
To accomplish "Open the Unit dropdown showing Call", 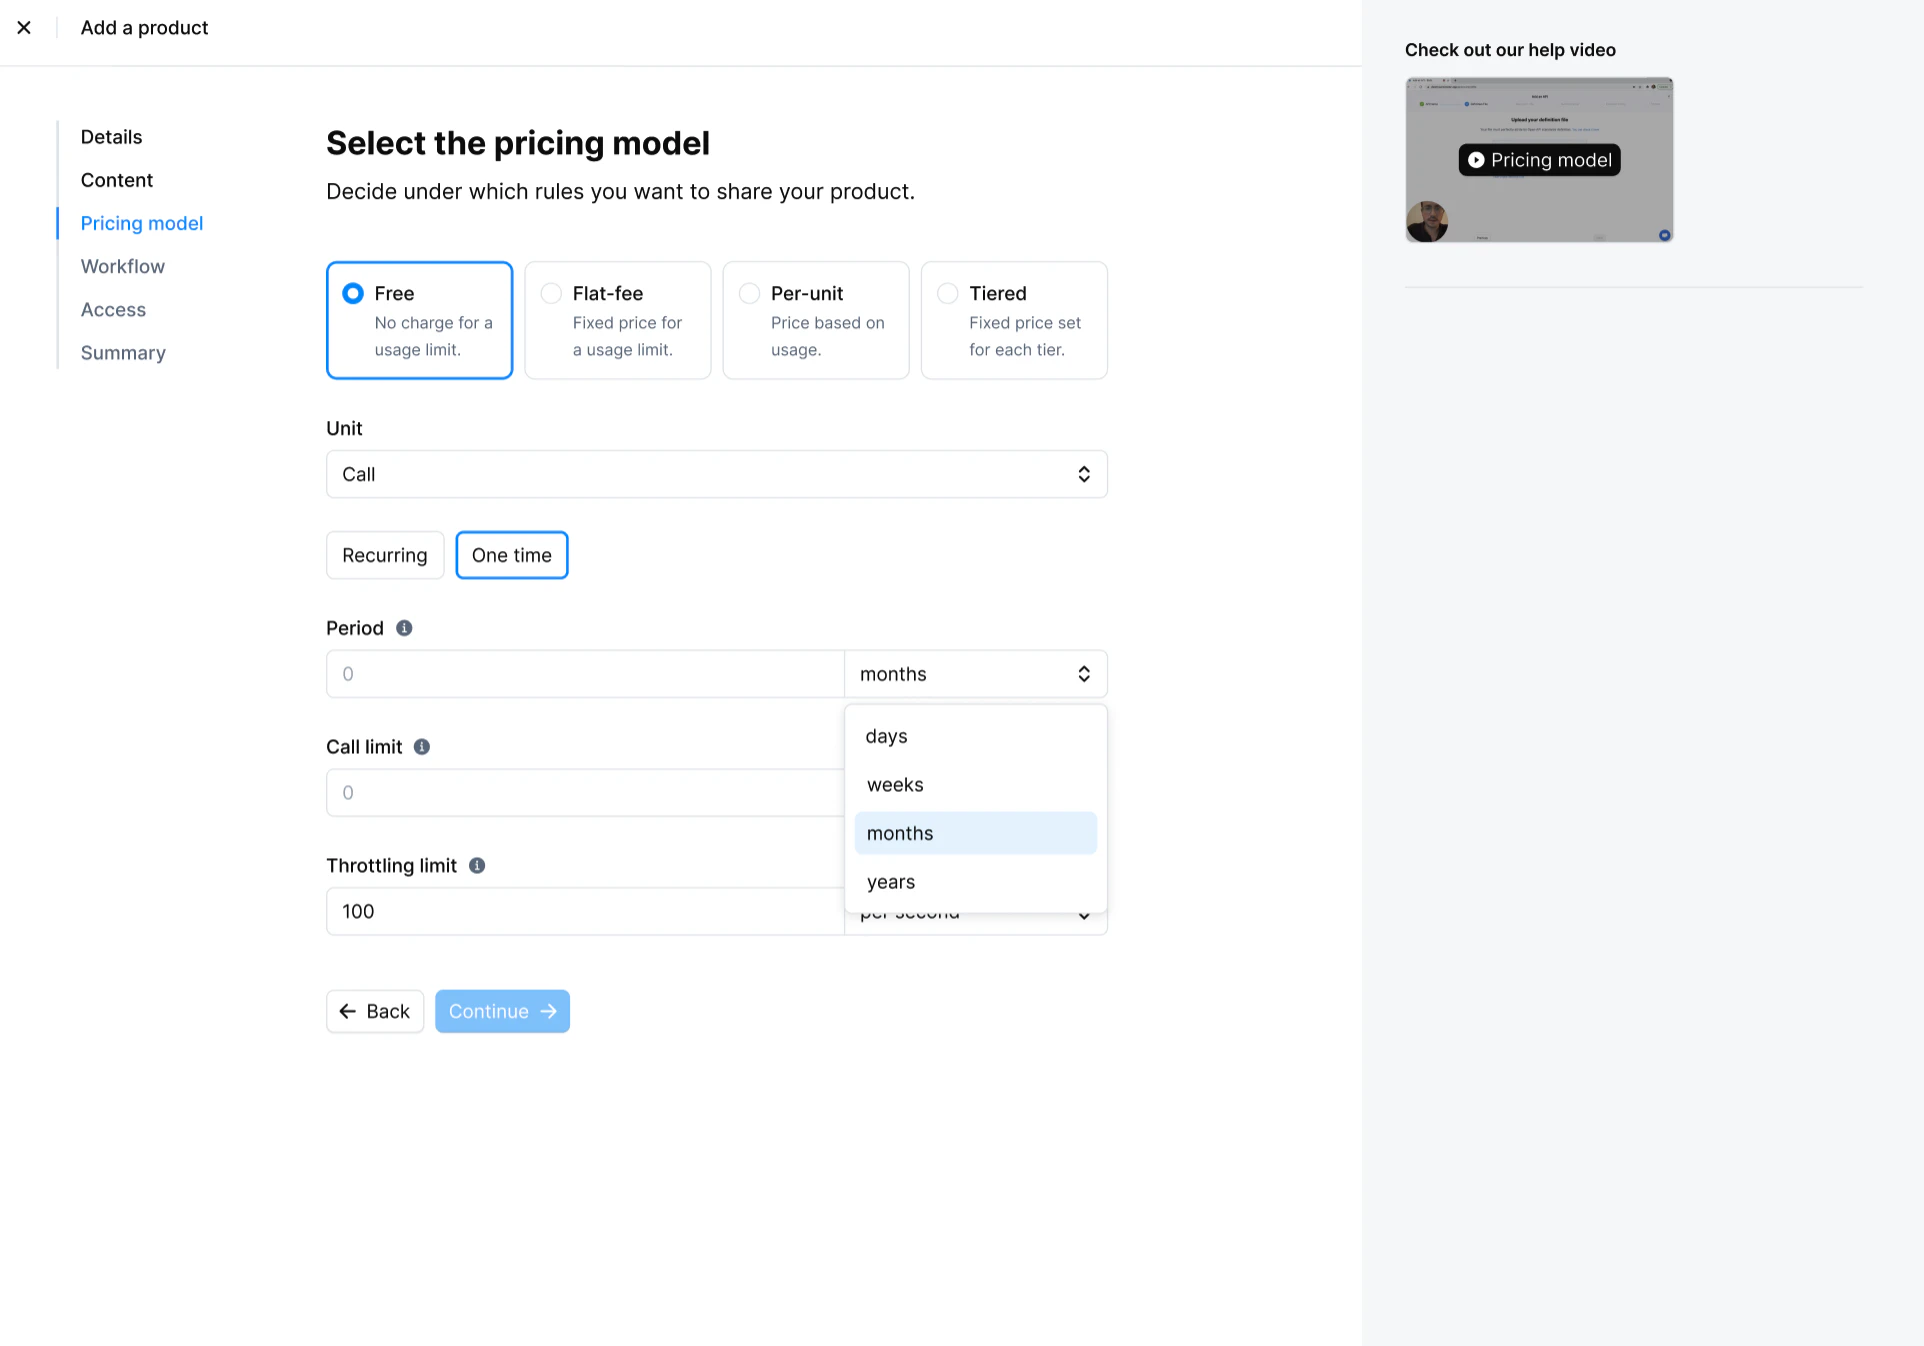I will [x=716, y=474].
